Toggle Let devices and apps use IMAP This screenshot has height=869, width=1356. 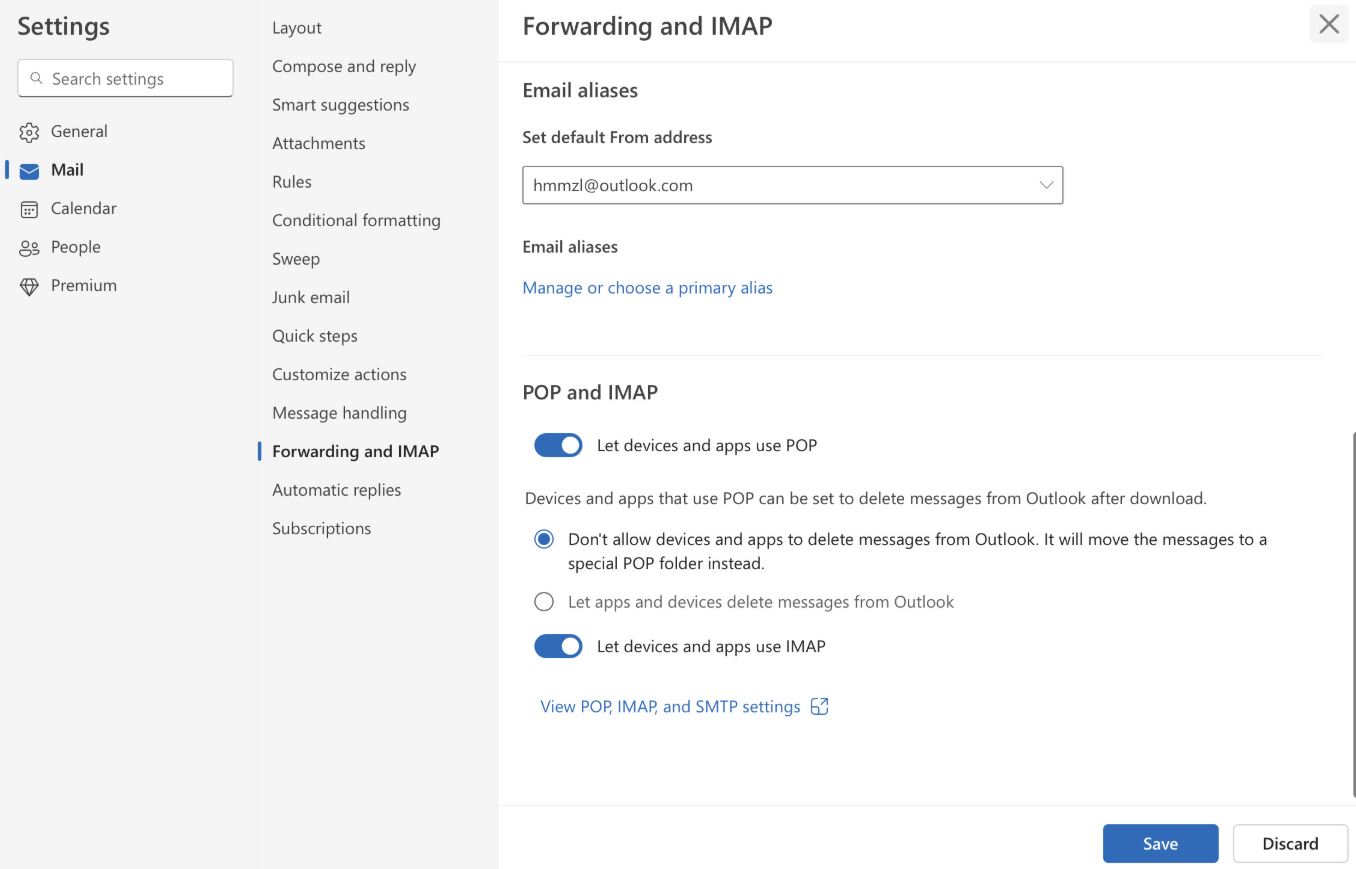(x=558, y=646)
